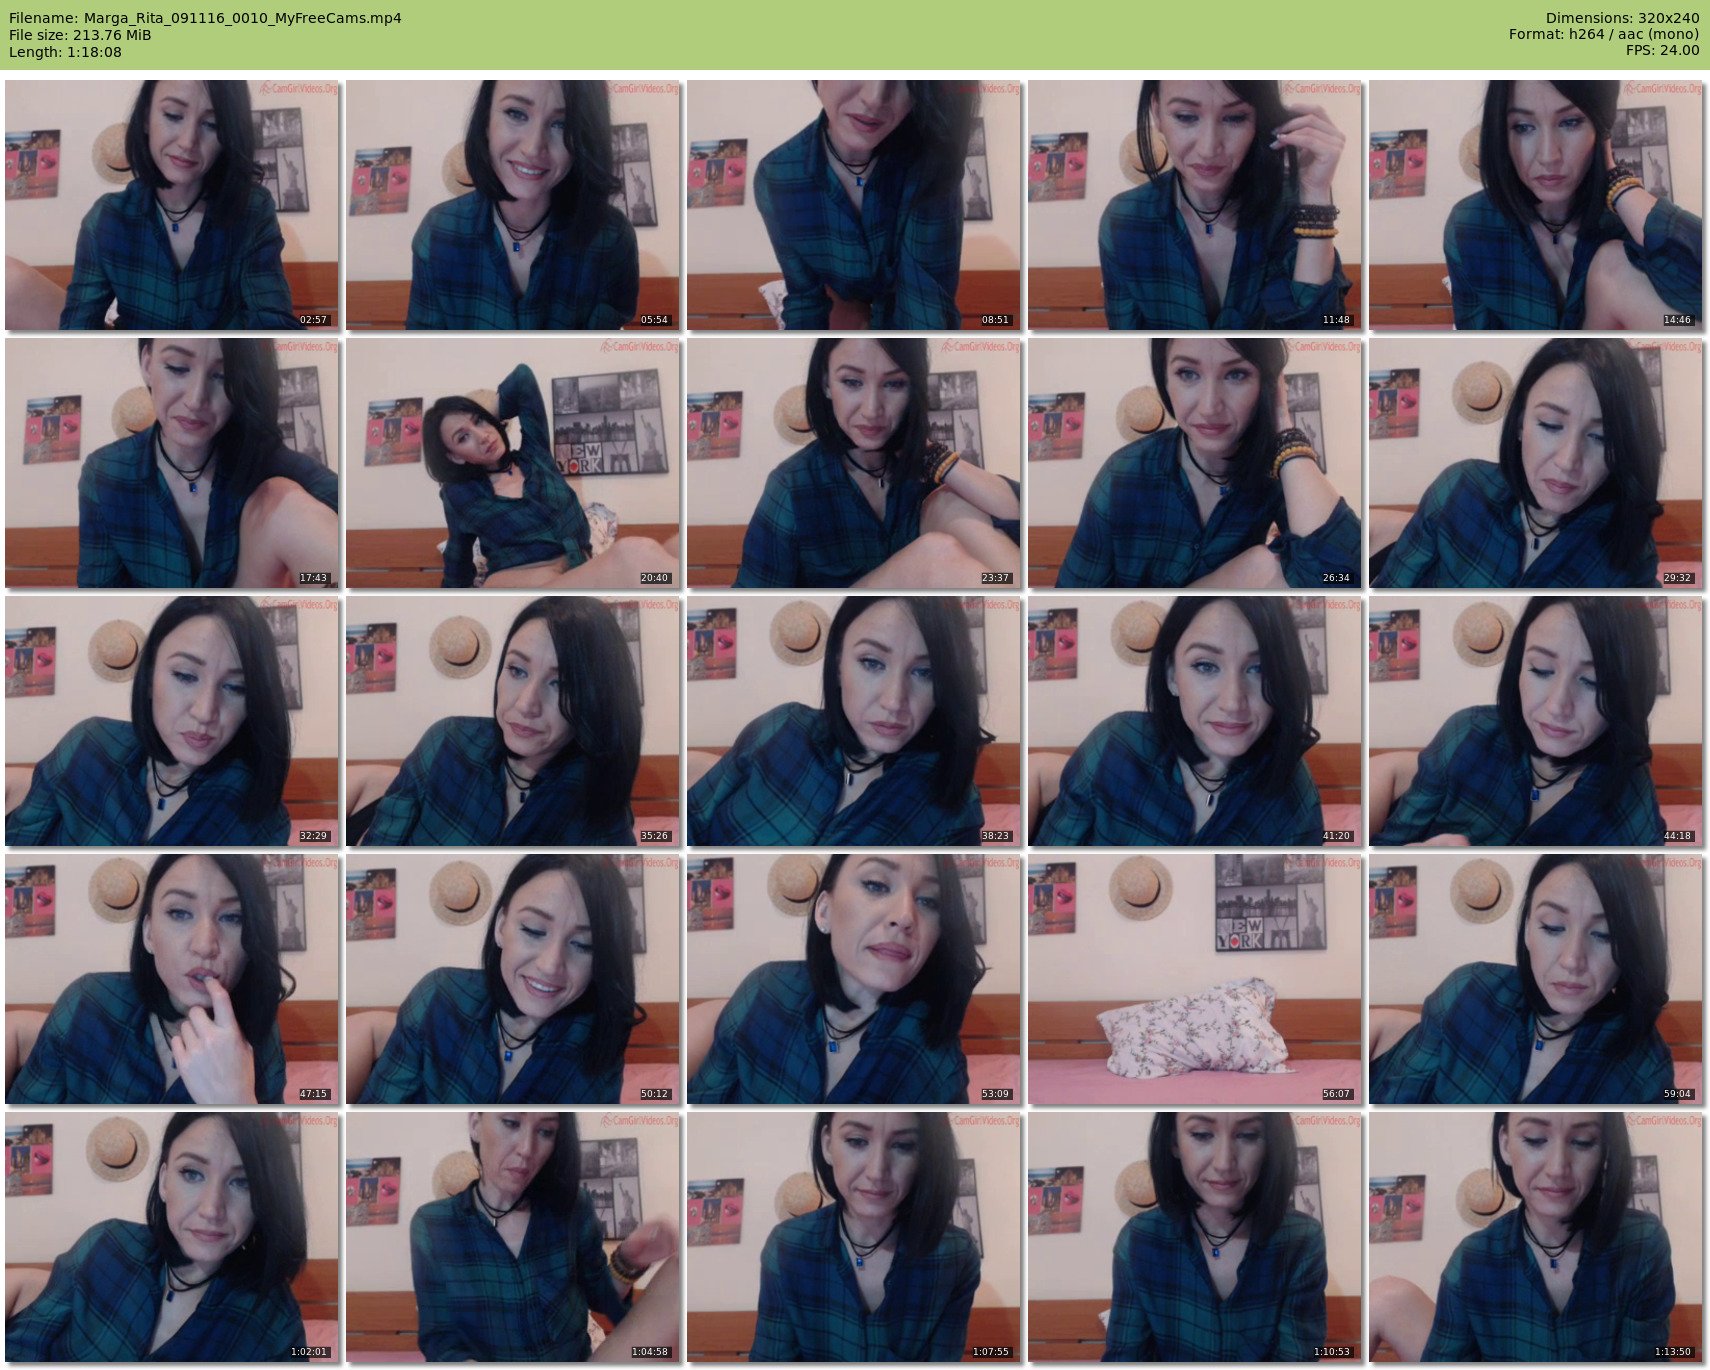Select the thumbnail at 05:54
This screenshot has width=1710, height=1370.
pos(512,205)
